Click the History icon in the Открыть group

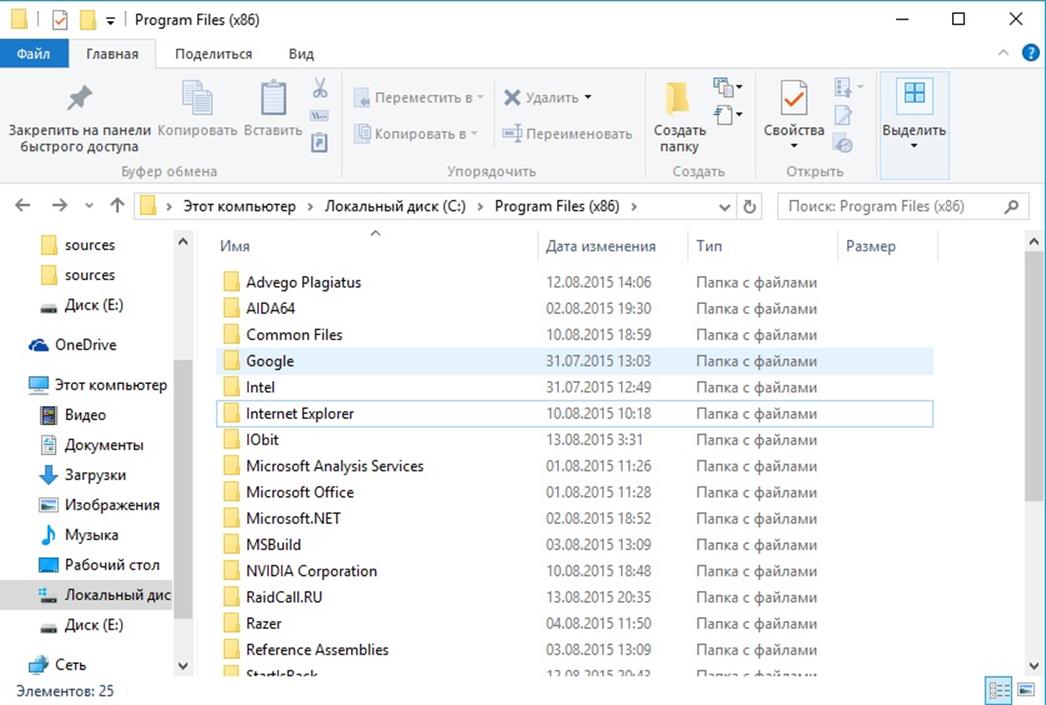pos(843,143)
